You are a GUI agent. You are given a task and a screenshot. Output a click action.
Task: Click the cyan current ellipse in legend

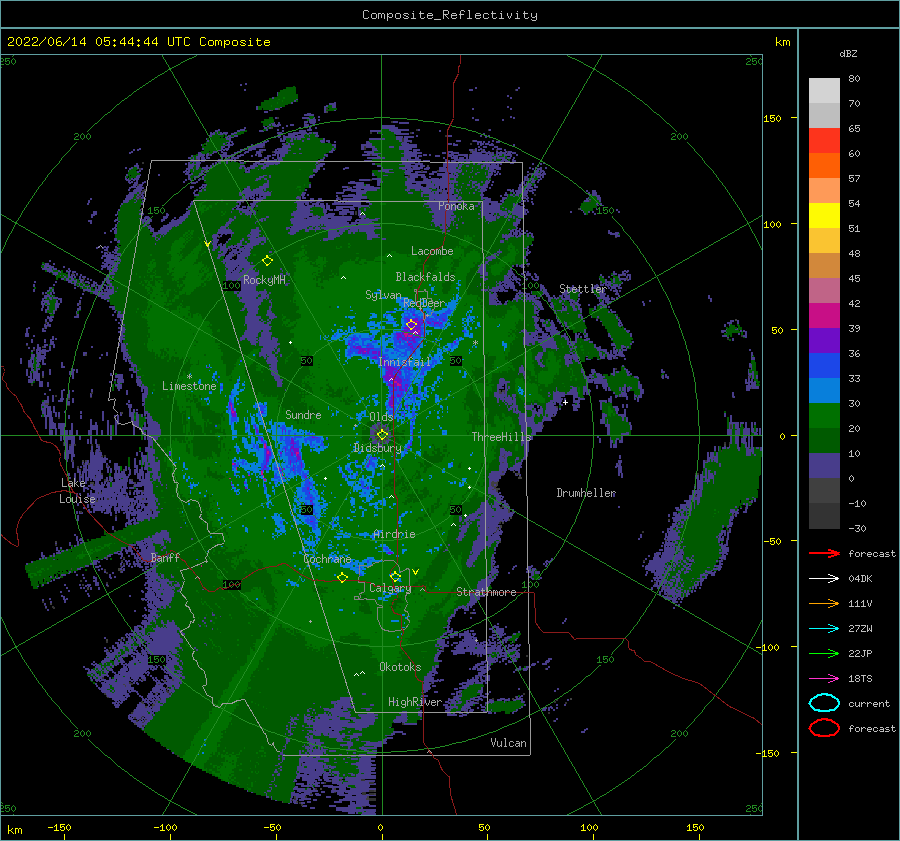(x=824, y=703)
